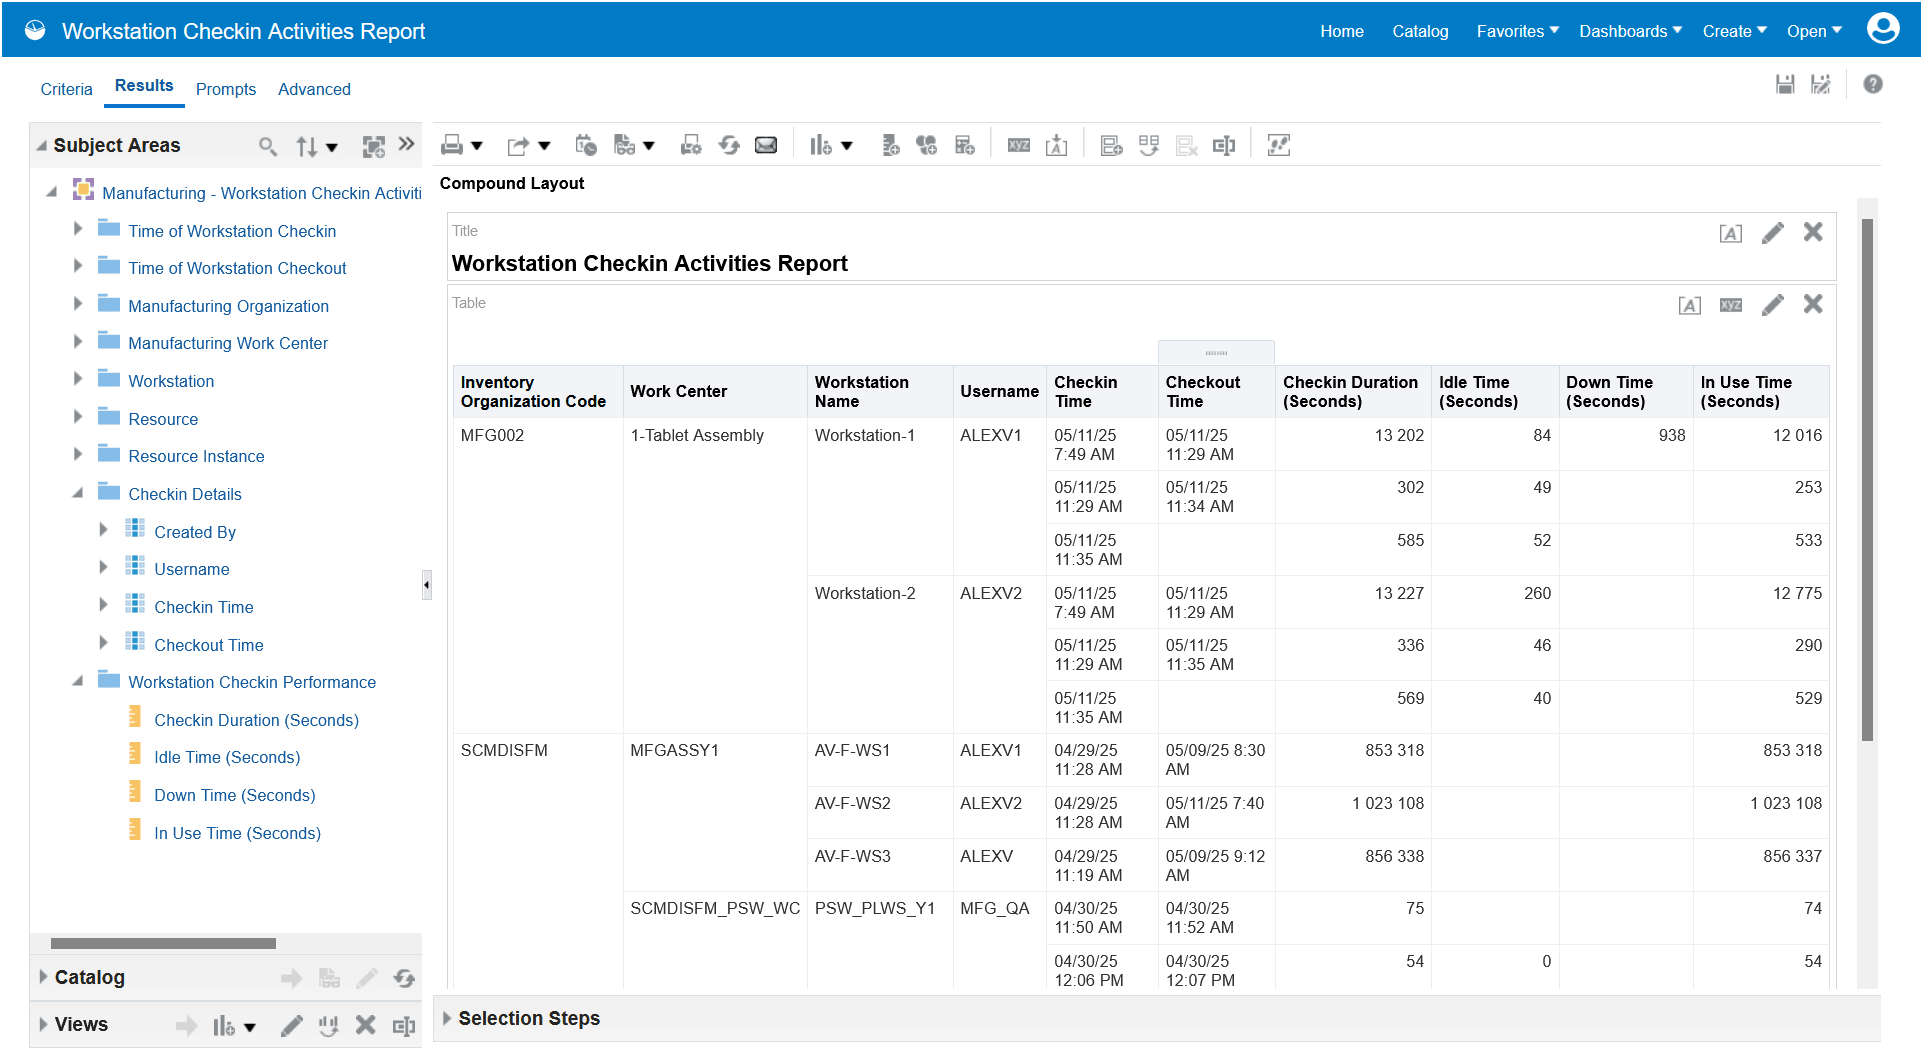Search subject areas with the magnifier icon
1923x1059 pixels.
[x=267, y=146]
